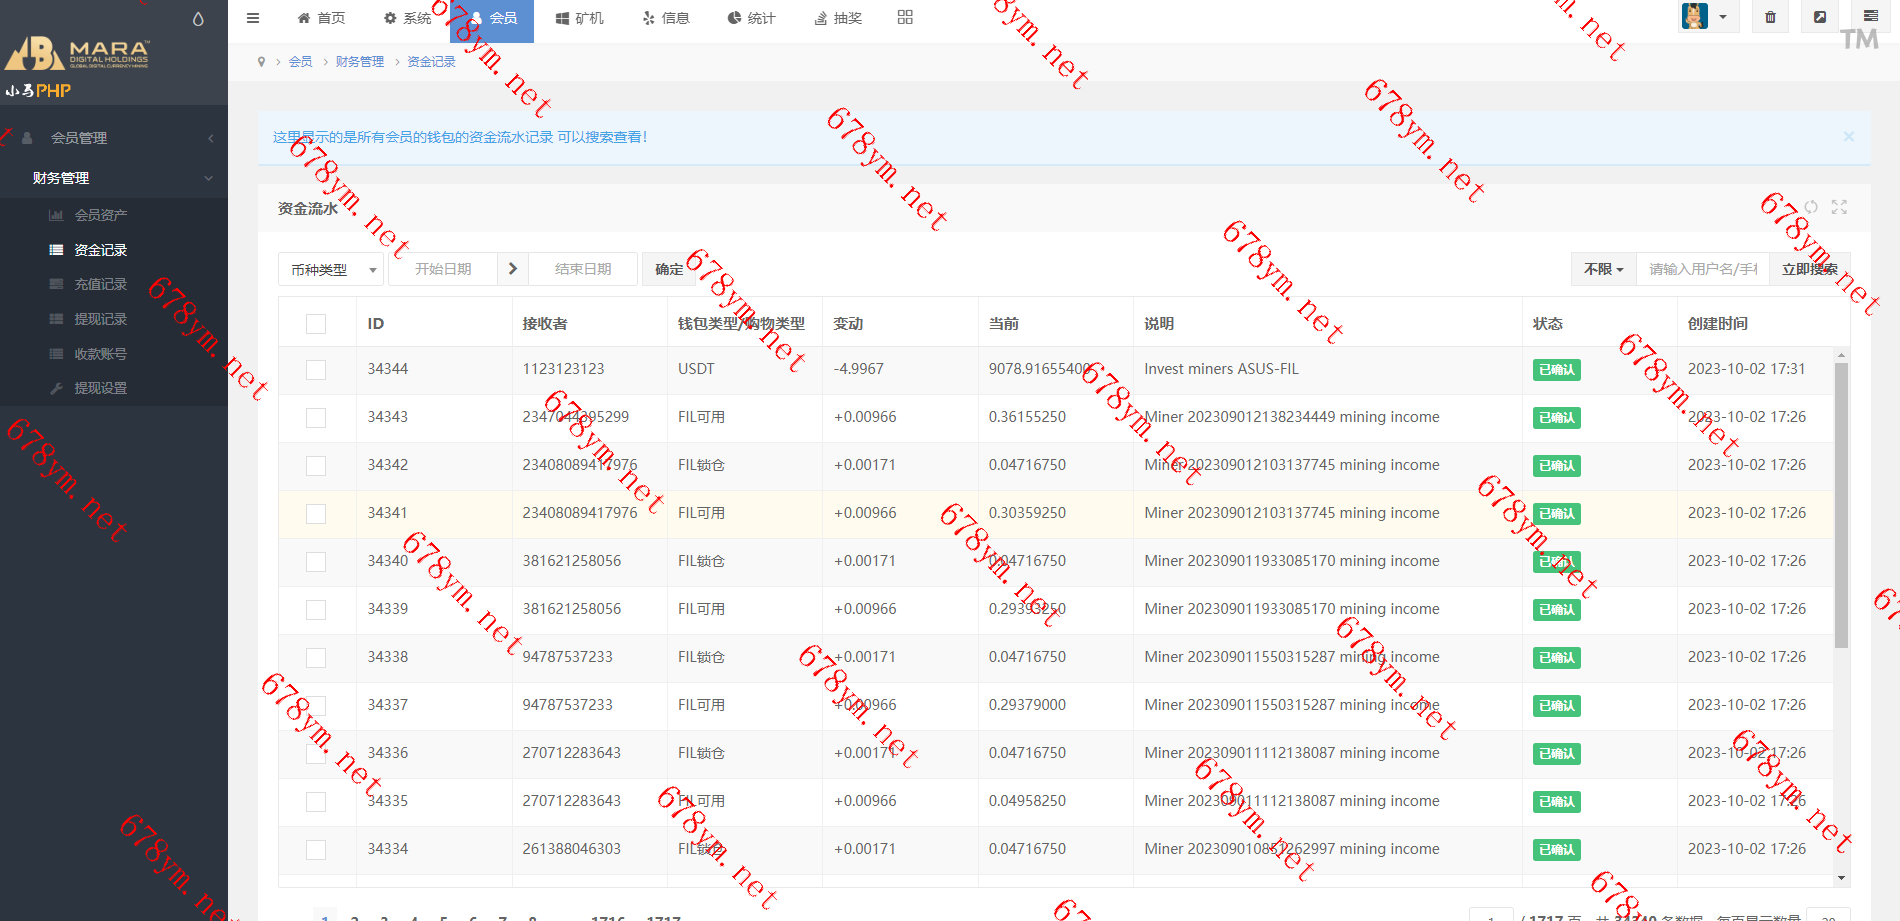Click the arrow icon between date fields

pyautogui.click(x=513, y=269)
